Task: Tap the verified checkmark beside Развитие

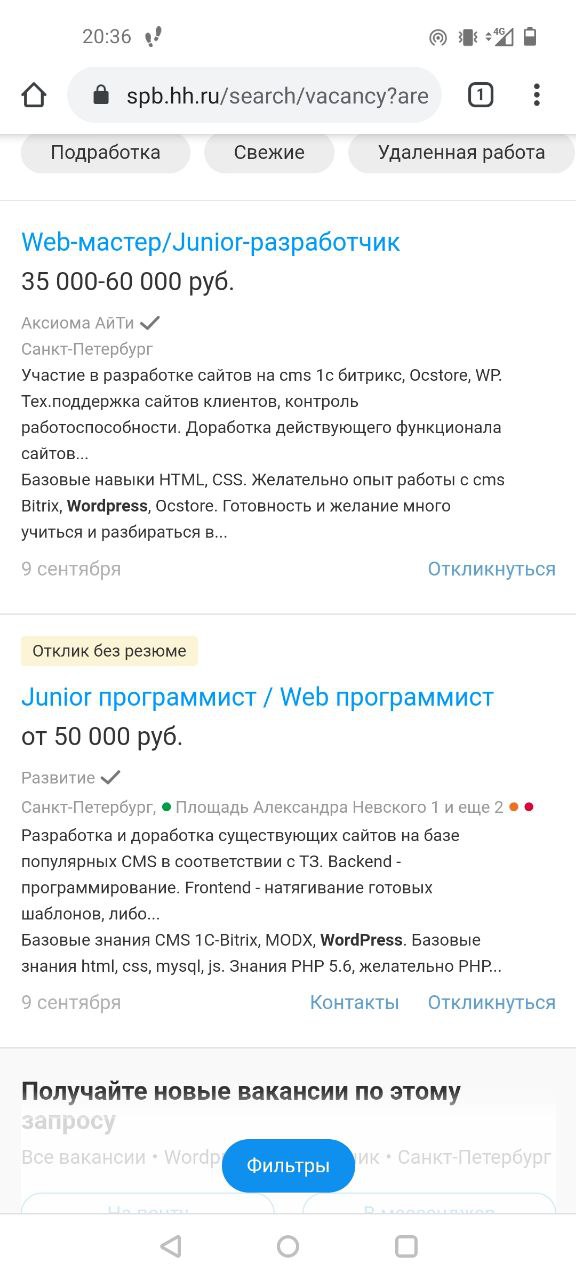Action: 111,777
